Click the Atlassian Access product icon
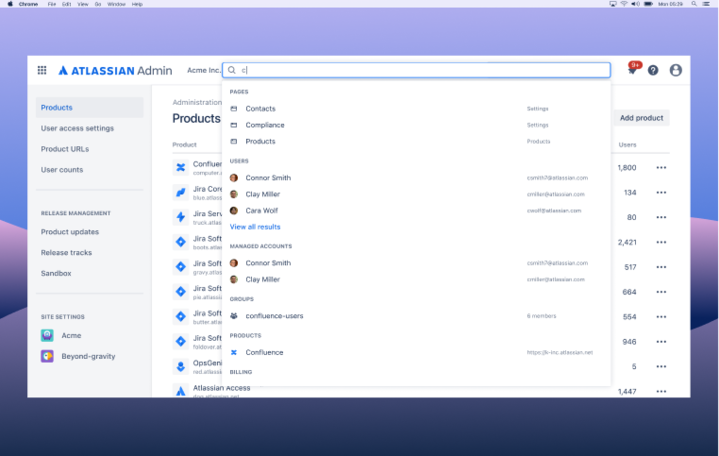 181,391
